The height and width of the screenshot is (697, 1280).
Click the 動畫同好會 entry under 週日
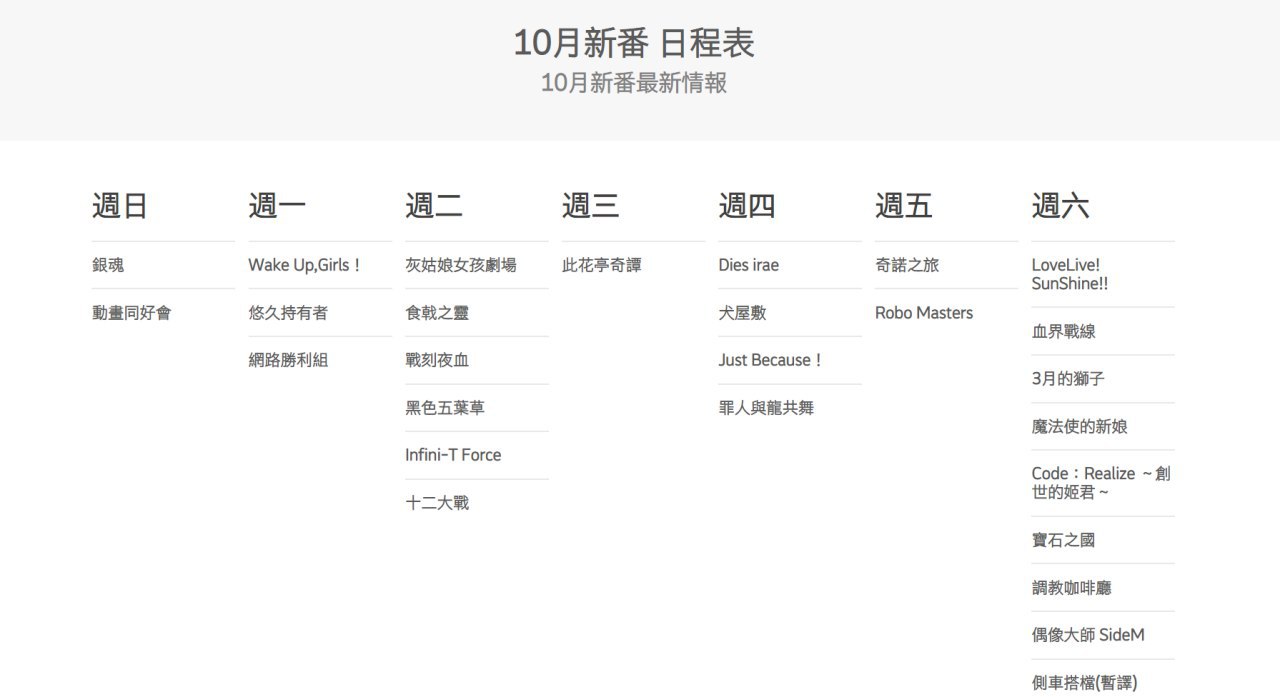[x=132, y=313]
